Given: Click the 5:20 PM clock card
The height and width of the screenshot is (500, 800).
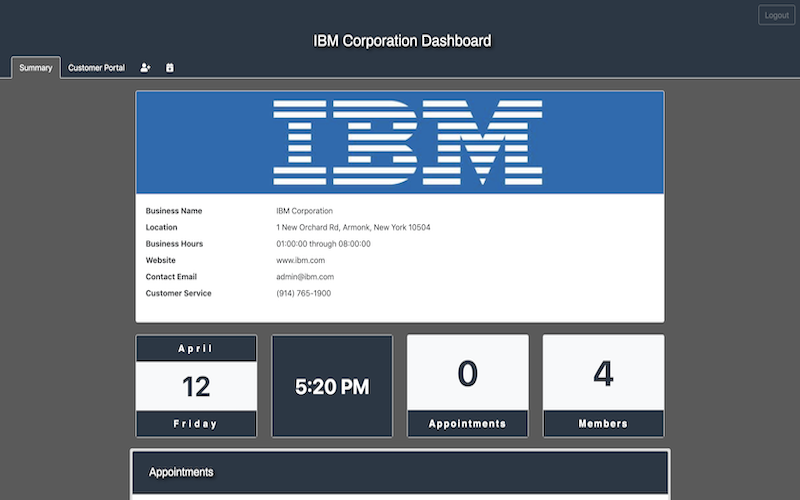Looking at the screenshot, I should (332, 386).
